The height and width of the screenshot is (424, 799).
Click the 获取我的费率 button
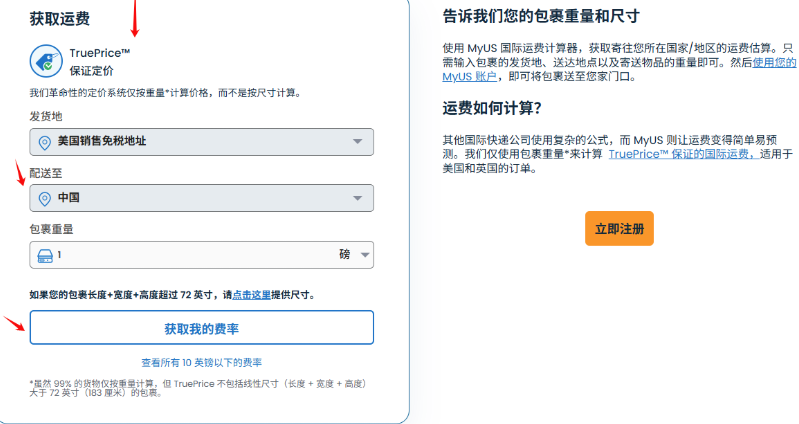click(202, 328)
